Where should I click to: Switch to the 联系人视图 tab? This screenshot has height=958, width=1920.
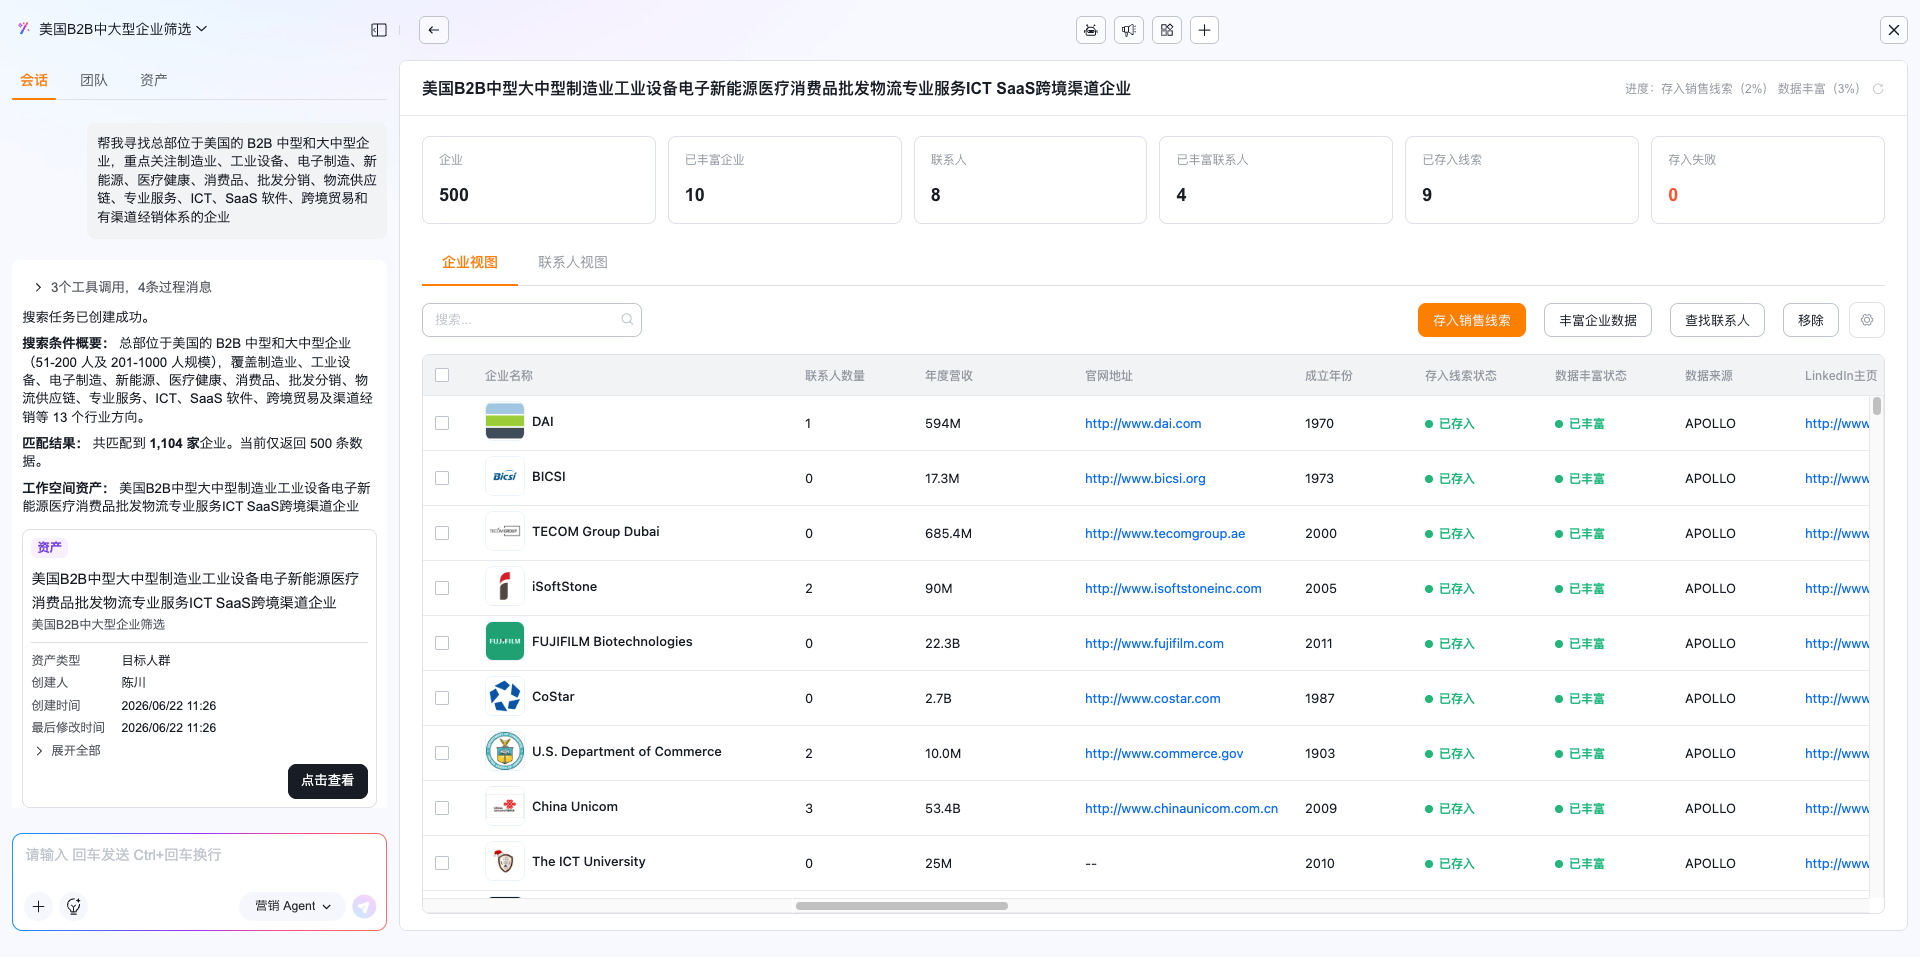[x=573, y=262]
